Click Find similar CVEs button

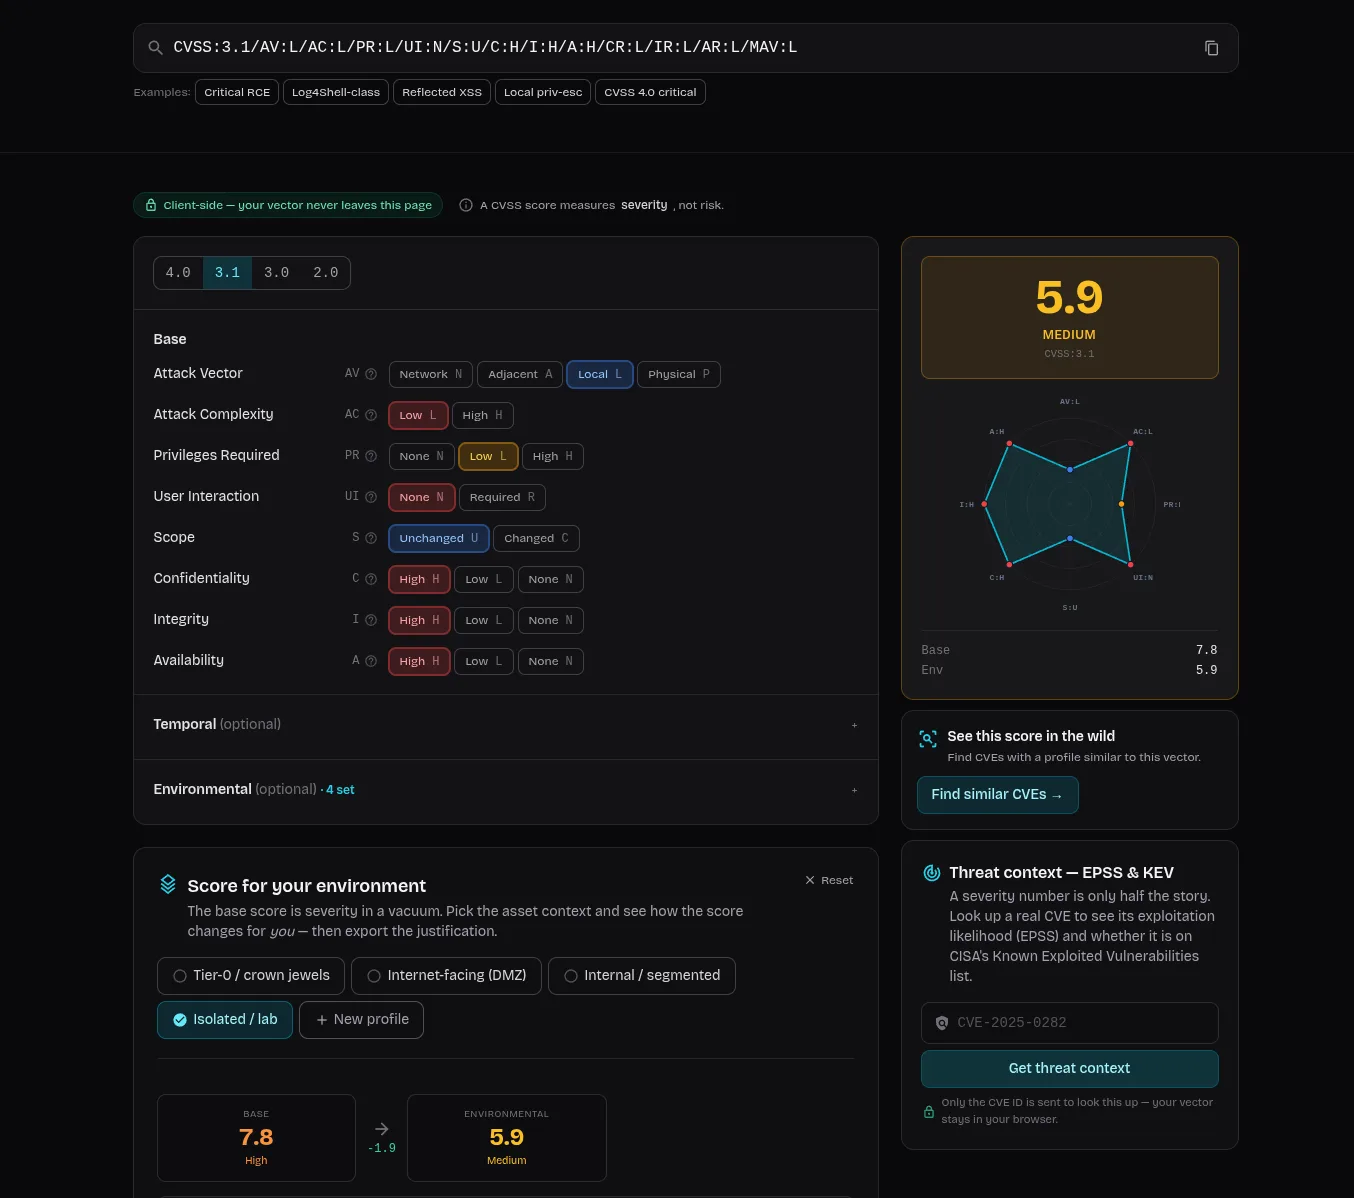(x=998, y=795)
